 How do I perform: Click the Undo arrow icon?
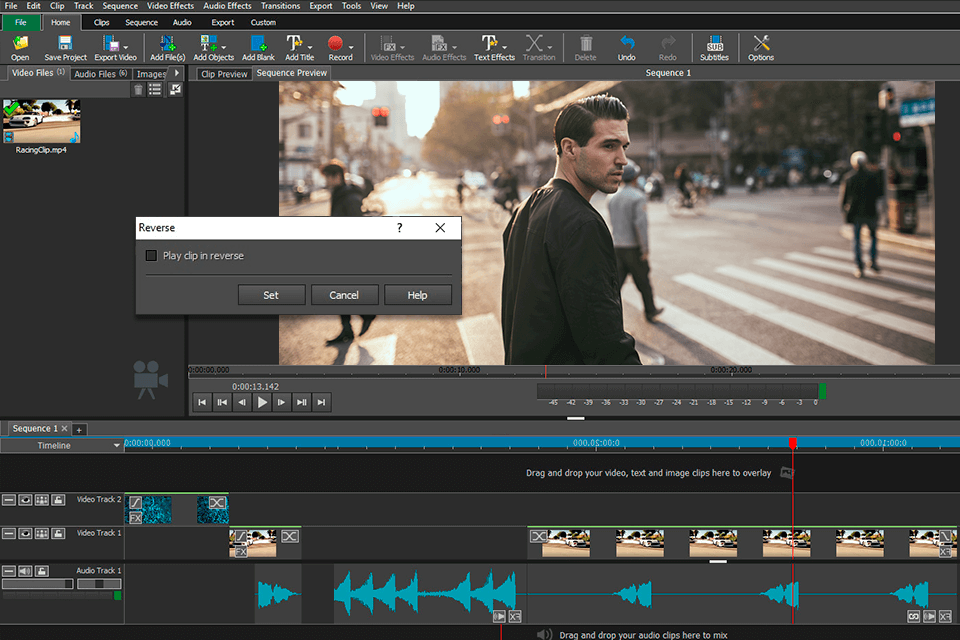pyautogui.click(x=627, y=44)
